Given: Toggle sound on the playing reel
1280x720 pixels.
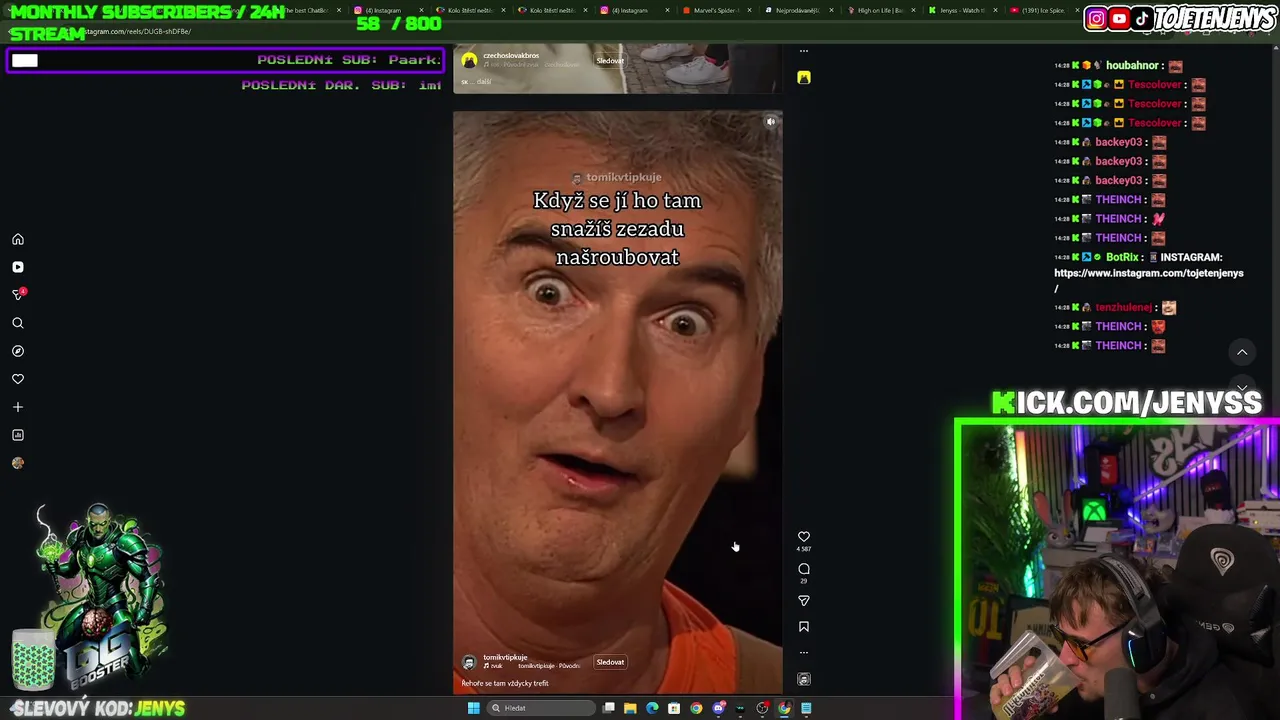Looking at the screenshot, I should click(x=771, y=122).
